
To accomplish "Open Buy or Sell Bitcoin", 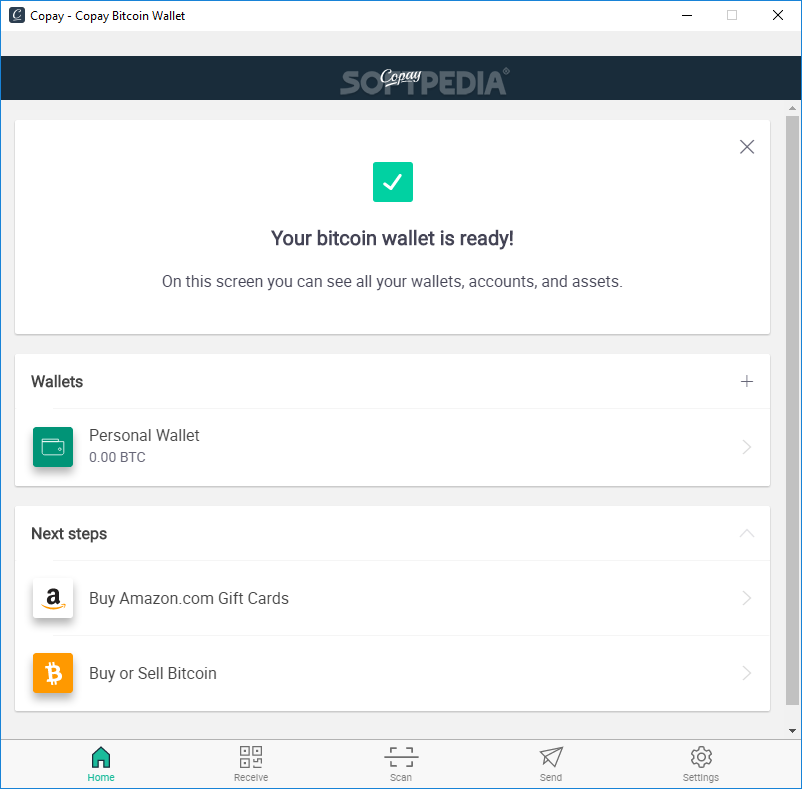I will point(392,673).
